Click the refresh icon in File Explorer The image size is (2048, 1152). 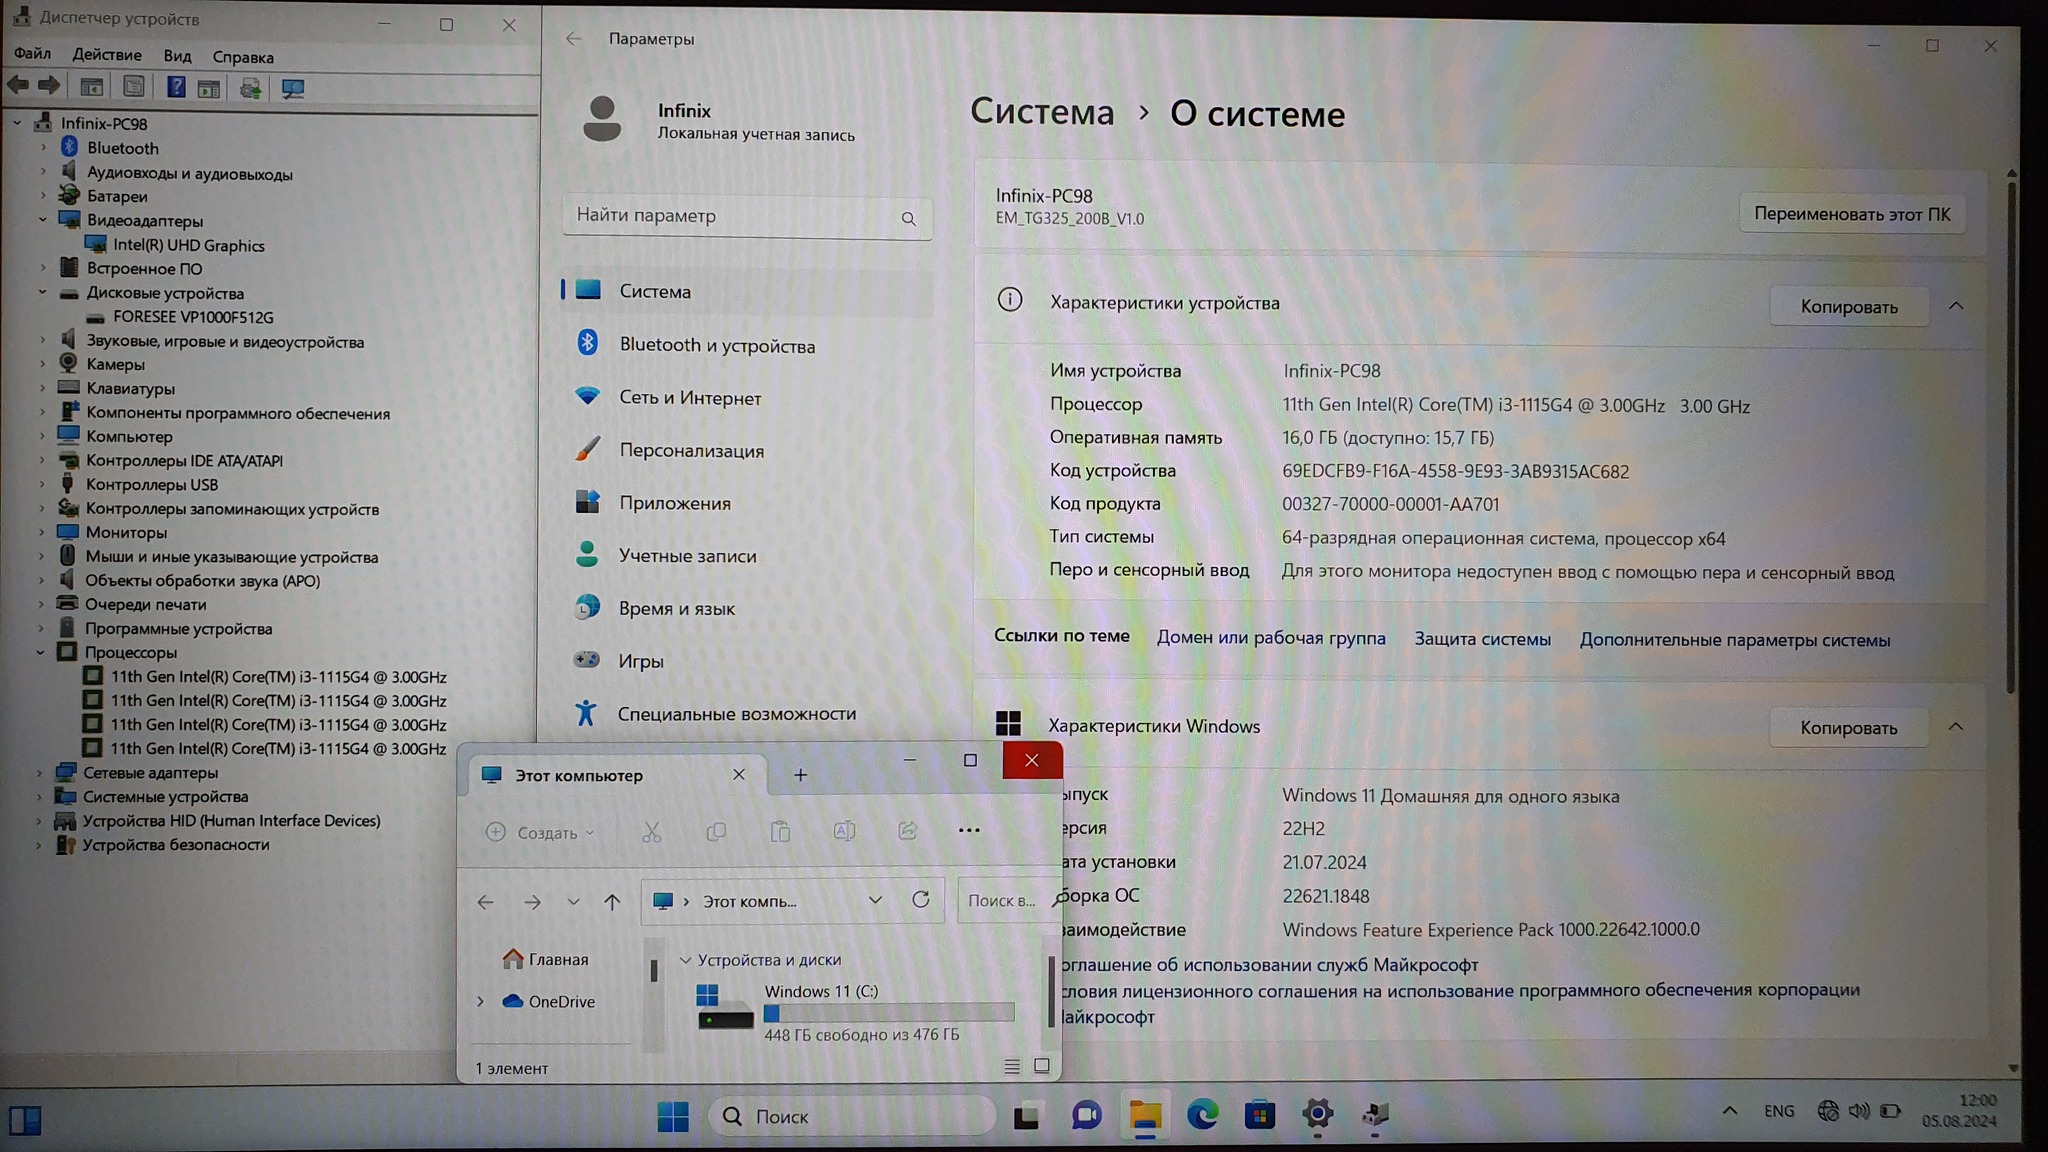[x=920, y=900]
